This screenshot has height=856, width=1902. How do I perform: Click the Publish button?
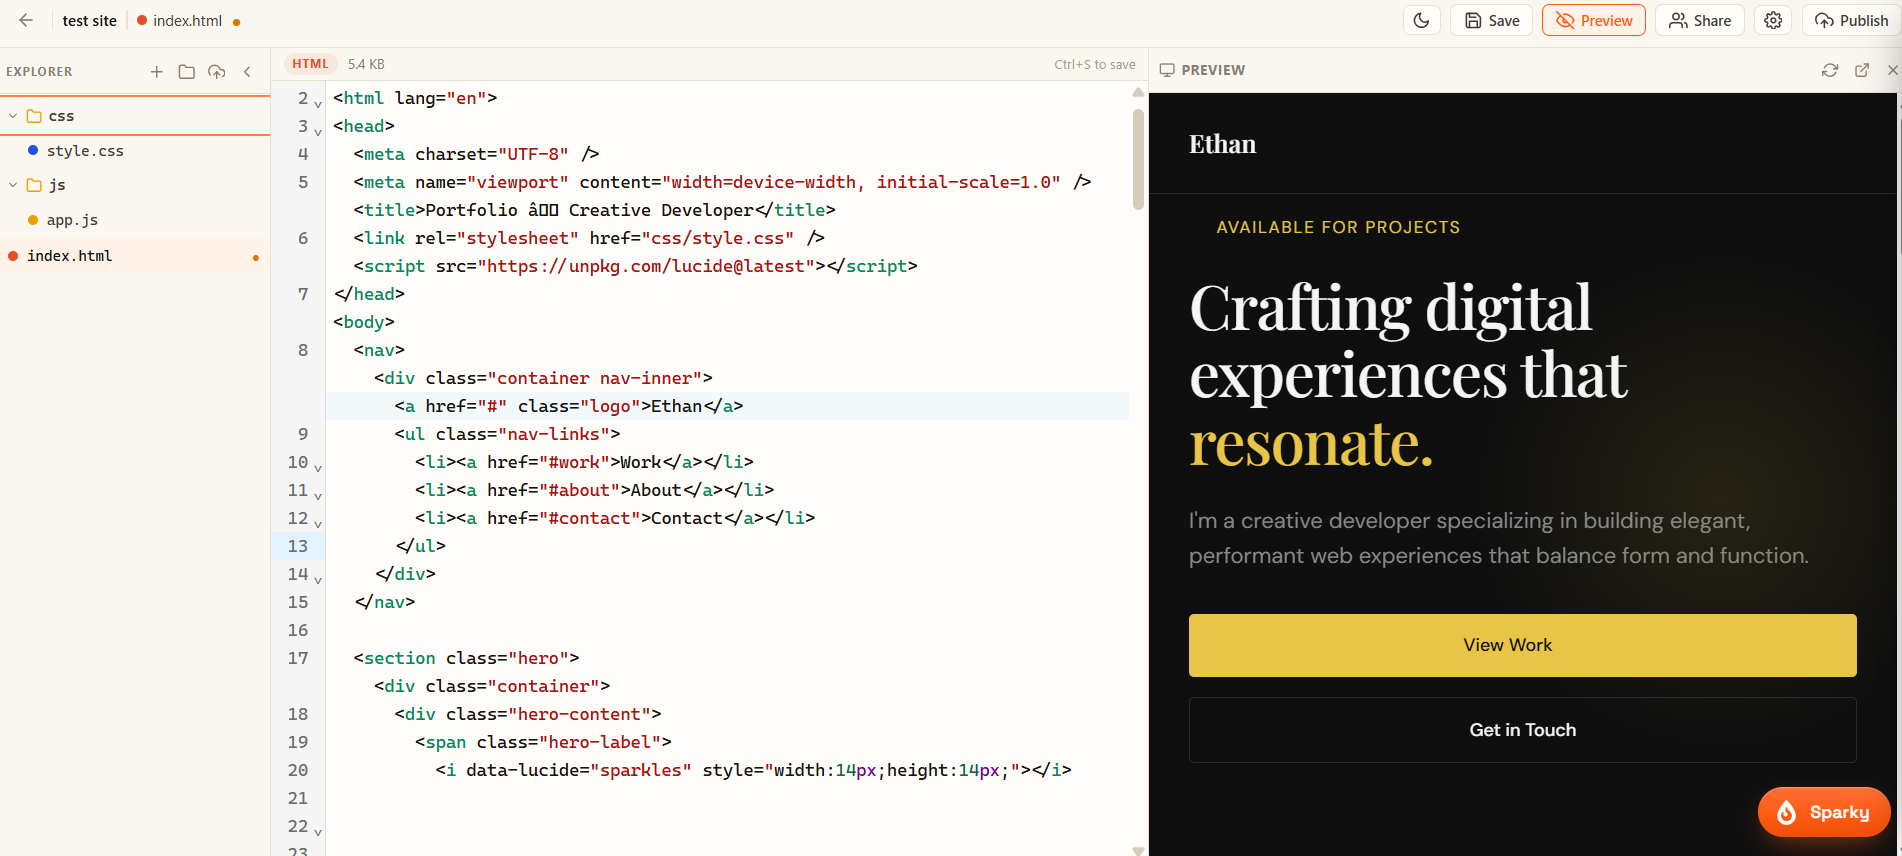(x=1851, y=20)
